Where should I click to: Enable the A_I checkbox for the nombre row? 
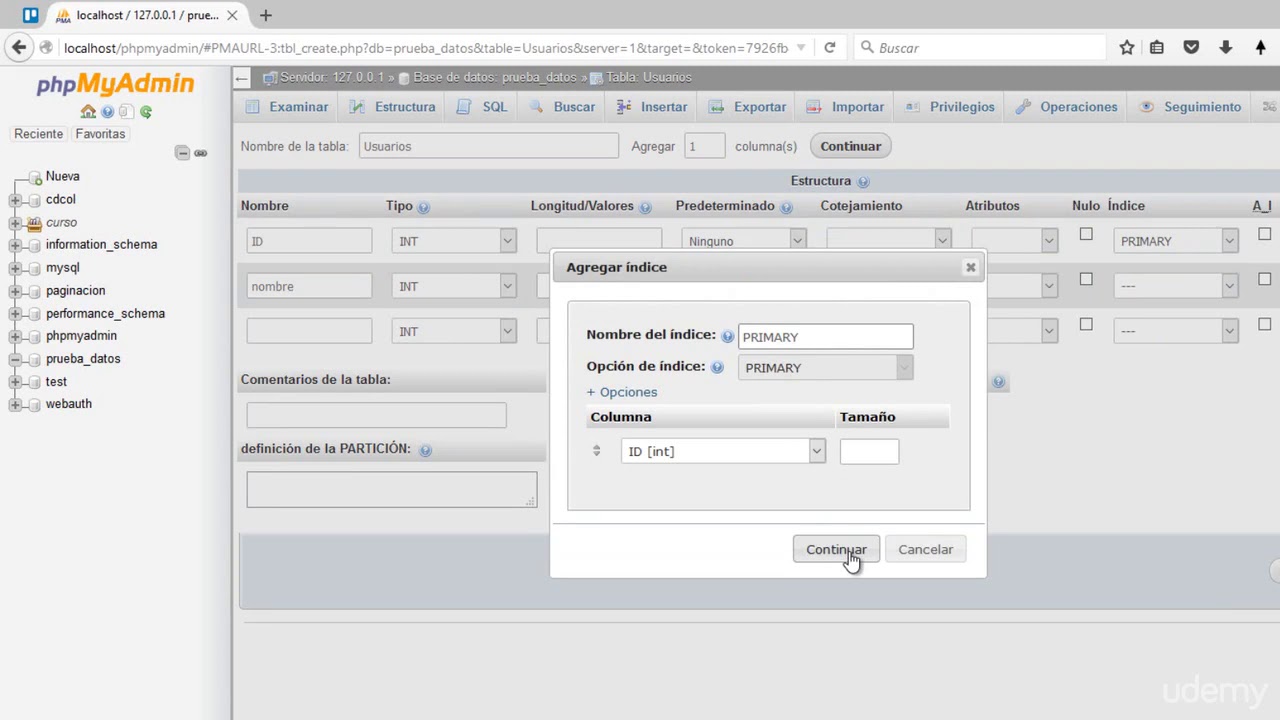(x=1264, y=279)
